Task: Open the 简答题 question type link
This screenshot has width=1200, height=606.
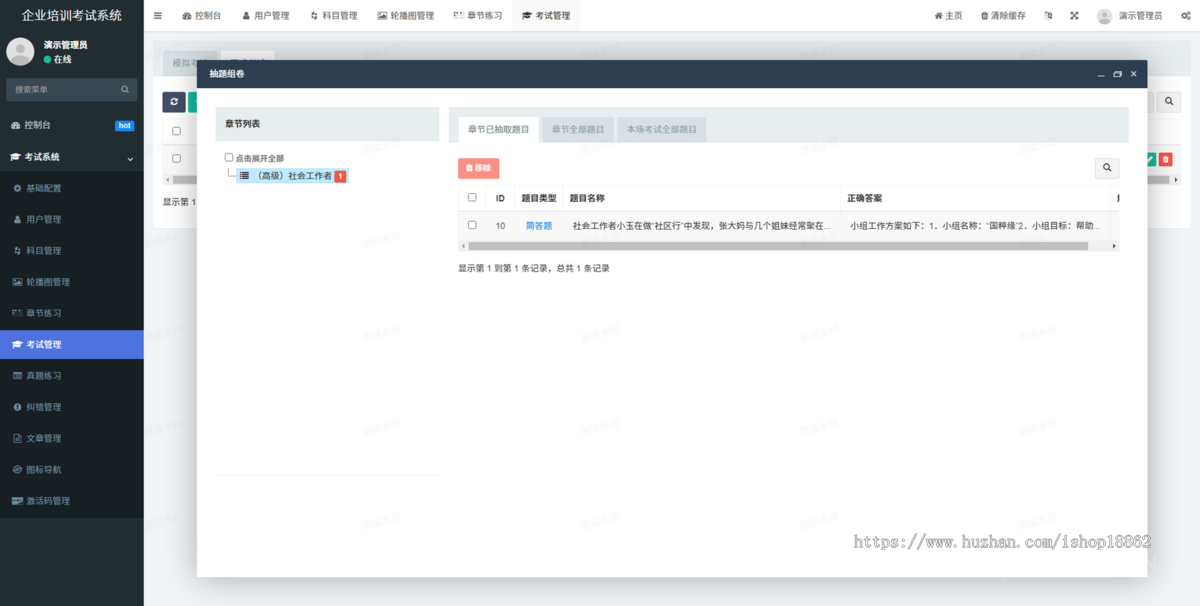Action: coord(538,226)
